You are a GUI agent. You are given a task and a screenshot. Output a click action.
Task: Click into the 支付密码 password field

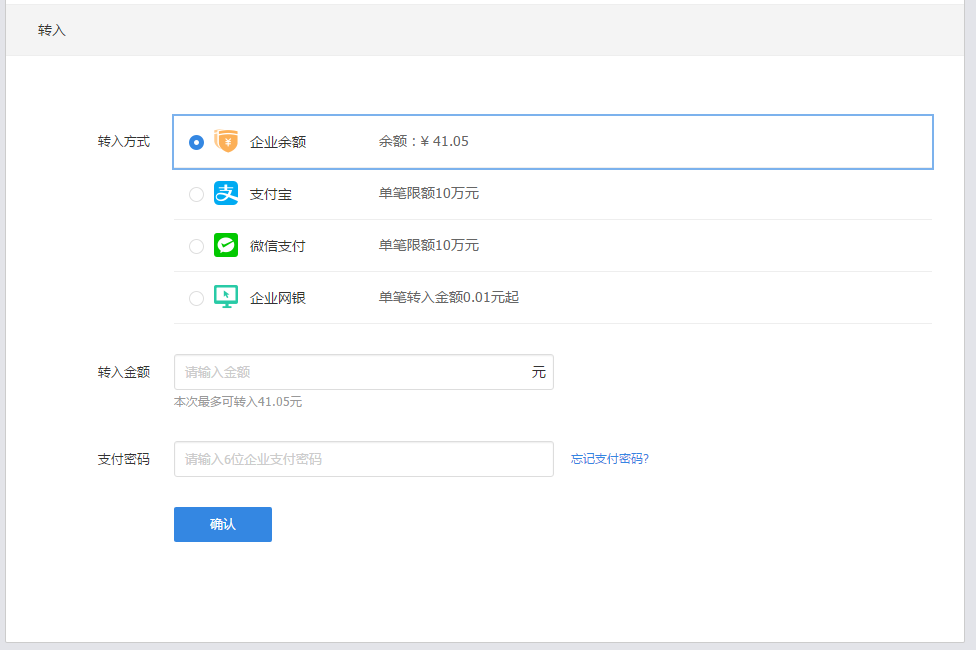pyautogui.click(x=363, y=459)
